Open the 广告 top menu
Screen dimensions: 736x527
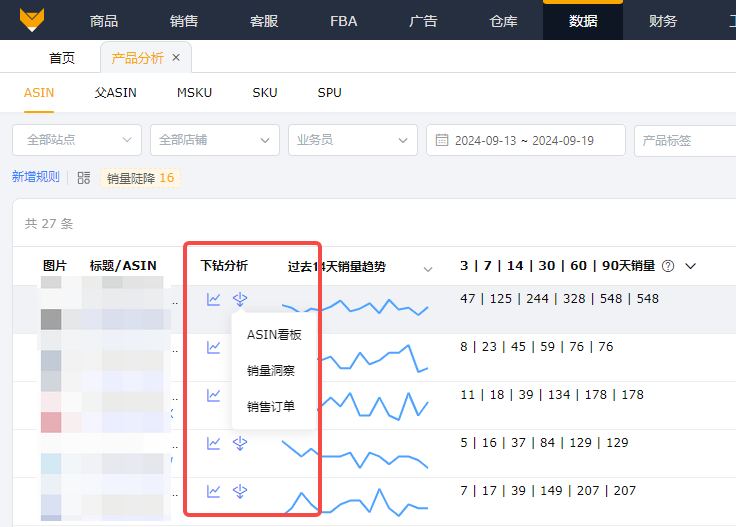423,21
